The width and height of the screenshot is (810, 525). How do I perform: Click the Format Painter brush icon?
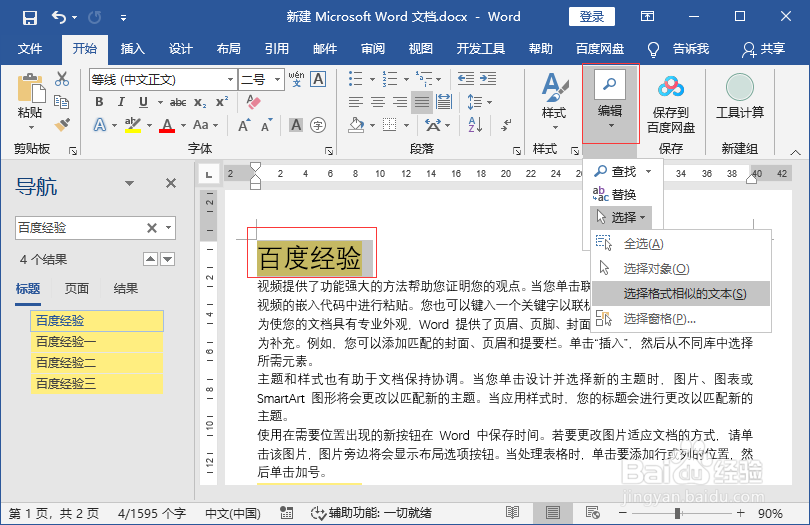point(62,125)
